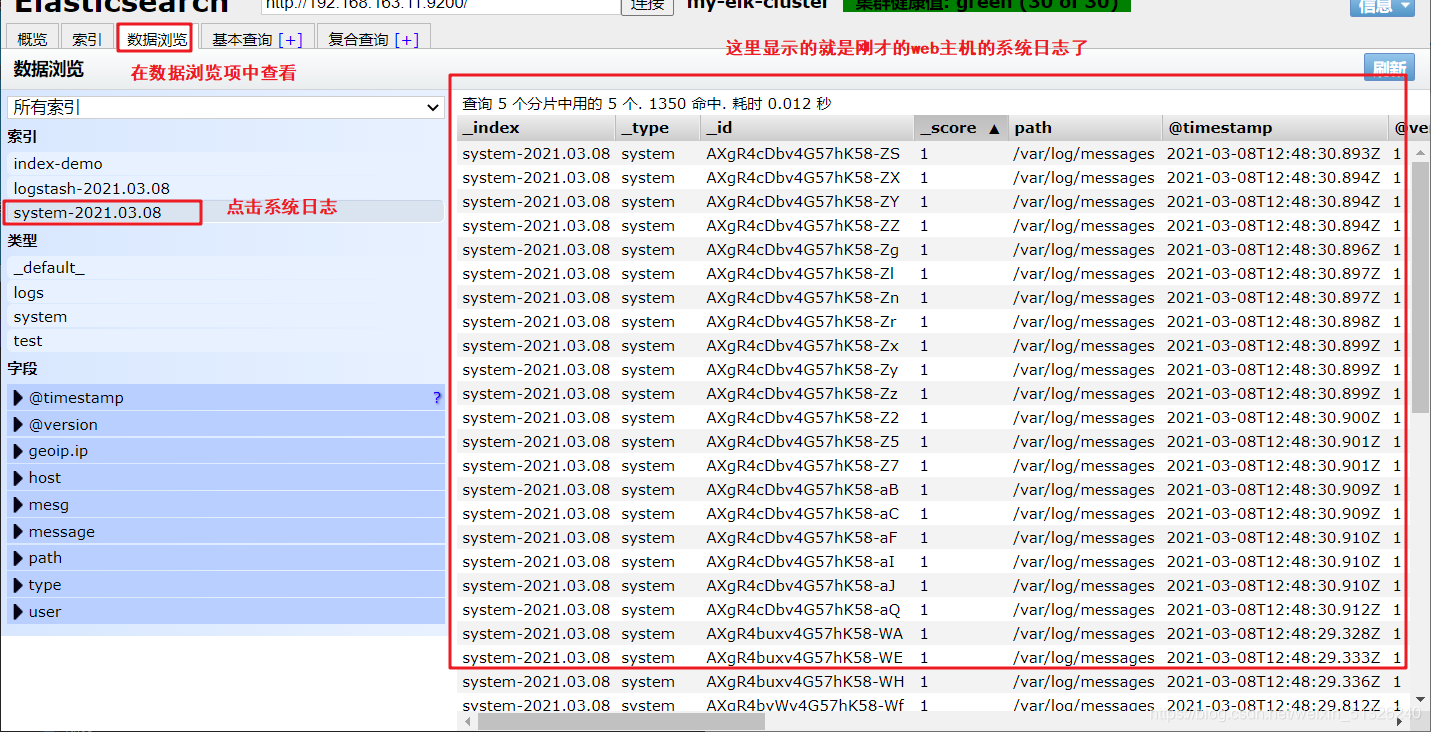Click the 刷新 refresh button
This screenshot has height=732, width=1431.
1389,67
